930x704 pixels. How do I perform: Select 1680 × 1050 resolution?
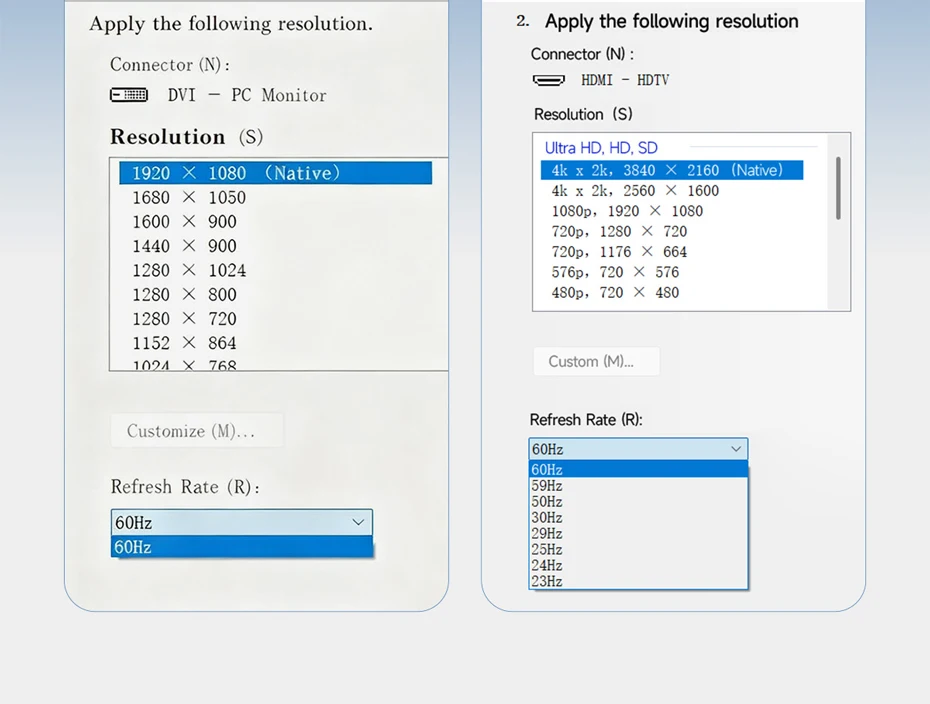coord(189,197)
